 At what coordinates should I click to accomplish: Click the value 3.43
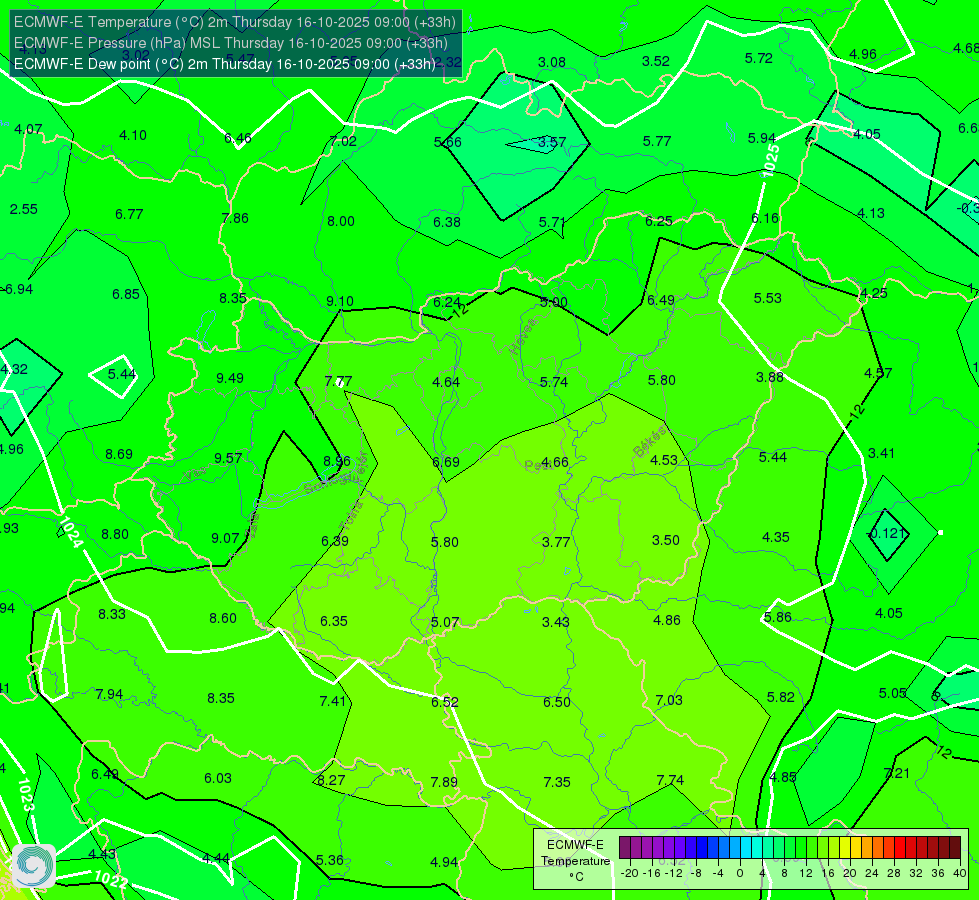[556, 622]
